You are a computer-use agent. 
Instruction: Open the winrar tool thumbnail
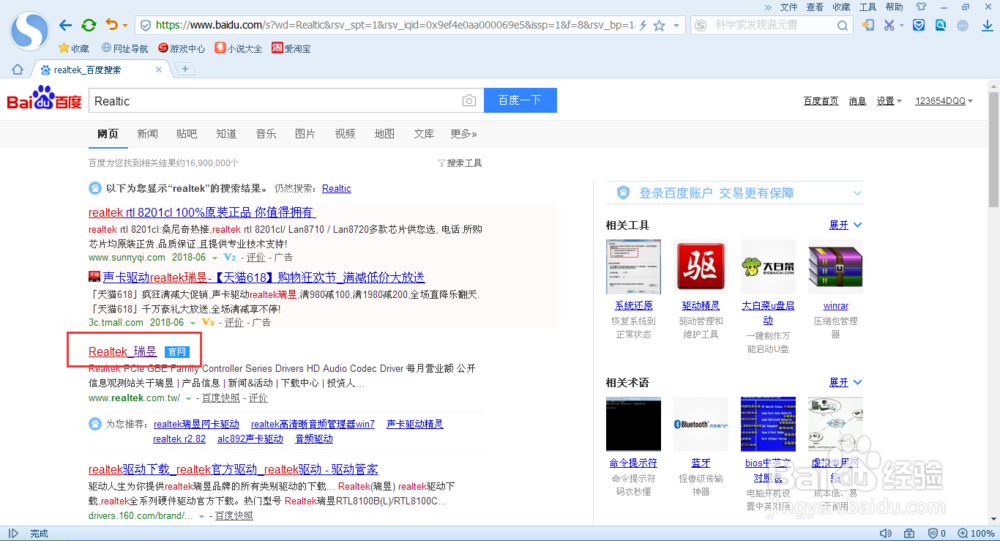tap(835, 267)
